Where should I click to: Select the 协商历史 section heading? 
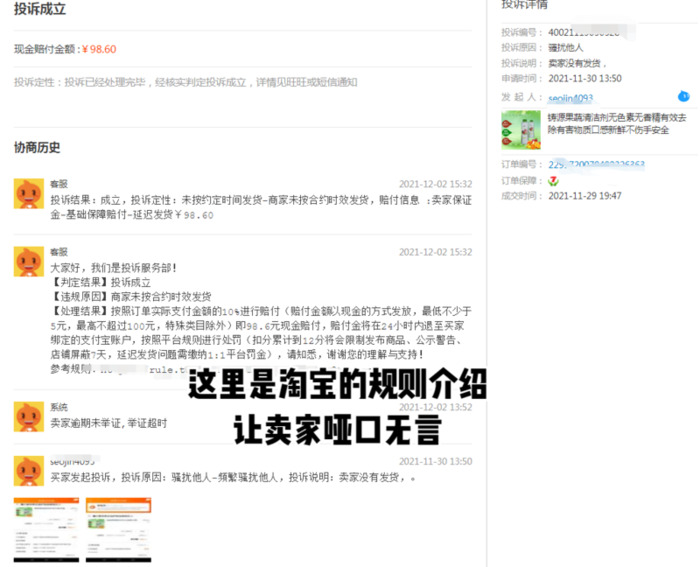coord(37,147)
